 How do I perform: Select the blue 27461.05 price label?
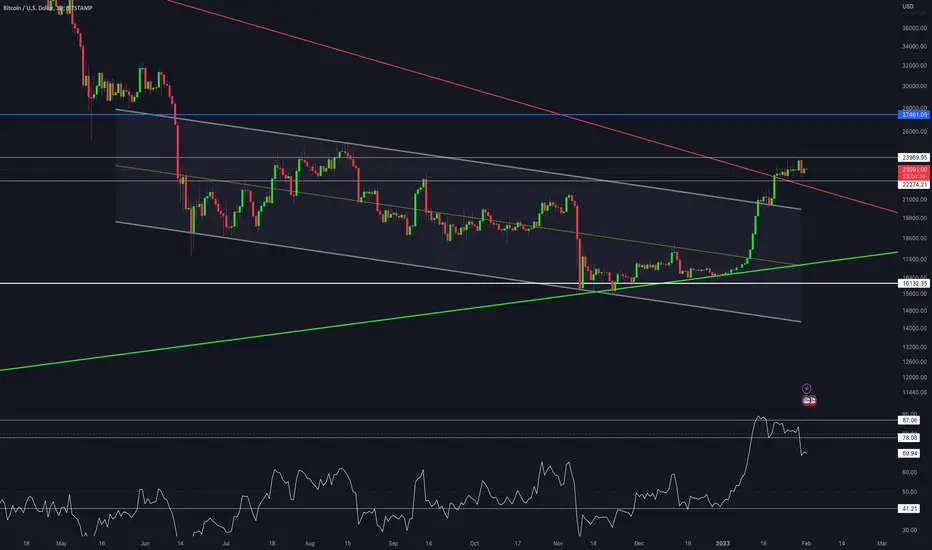pos(914,115)
